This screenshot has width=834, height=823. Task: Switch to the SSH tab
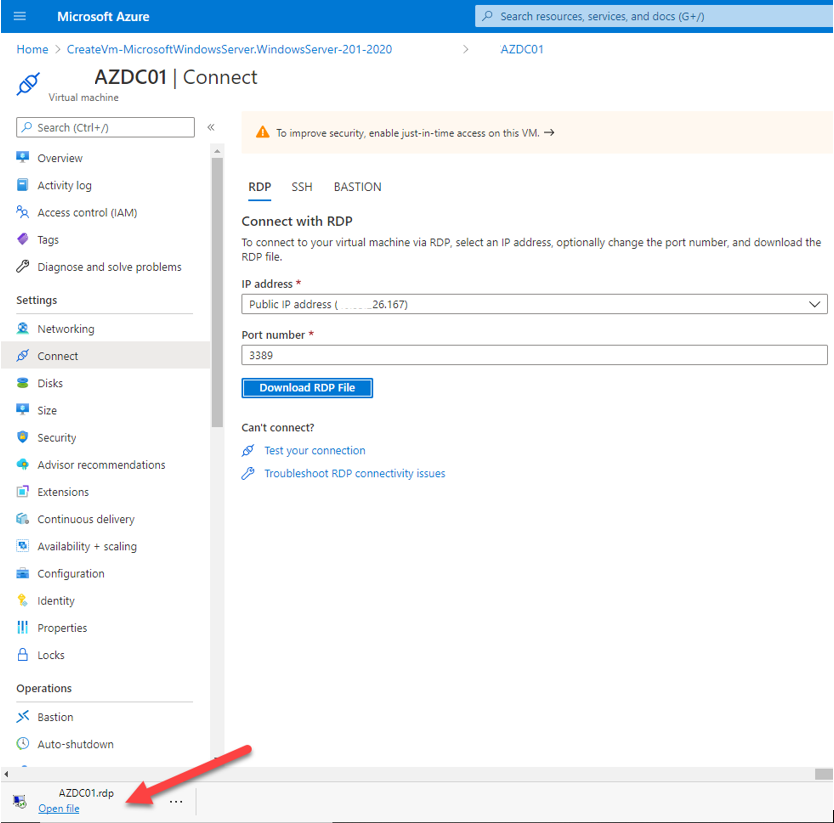302,187
